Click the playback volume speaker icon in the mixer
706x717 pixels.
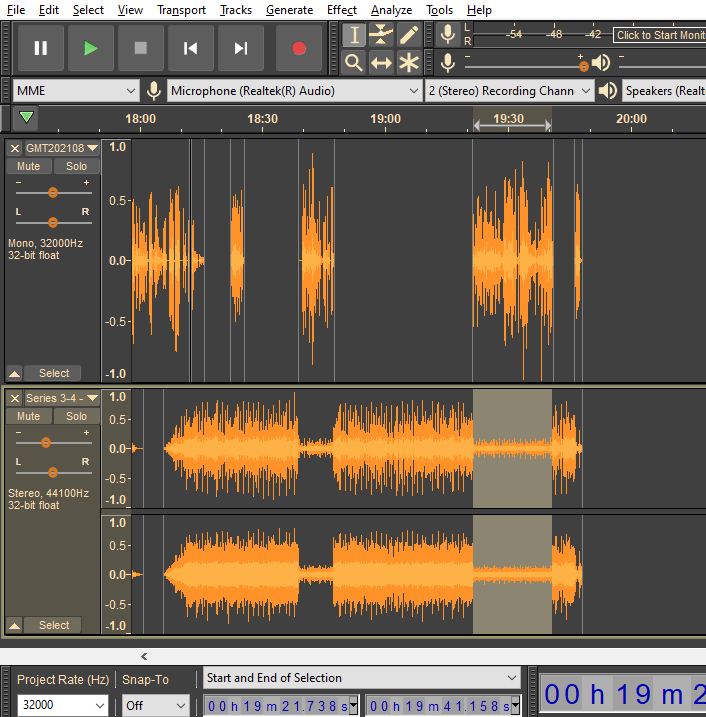point(601,63)
